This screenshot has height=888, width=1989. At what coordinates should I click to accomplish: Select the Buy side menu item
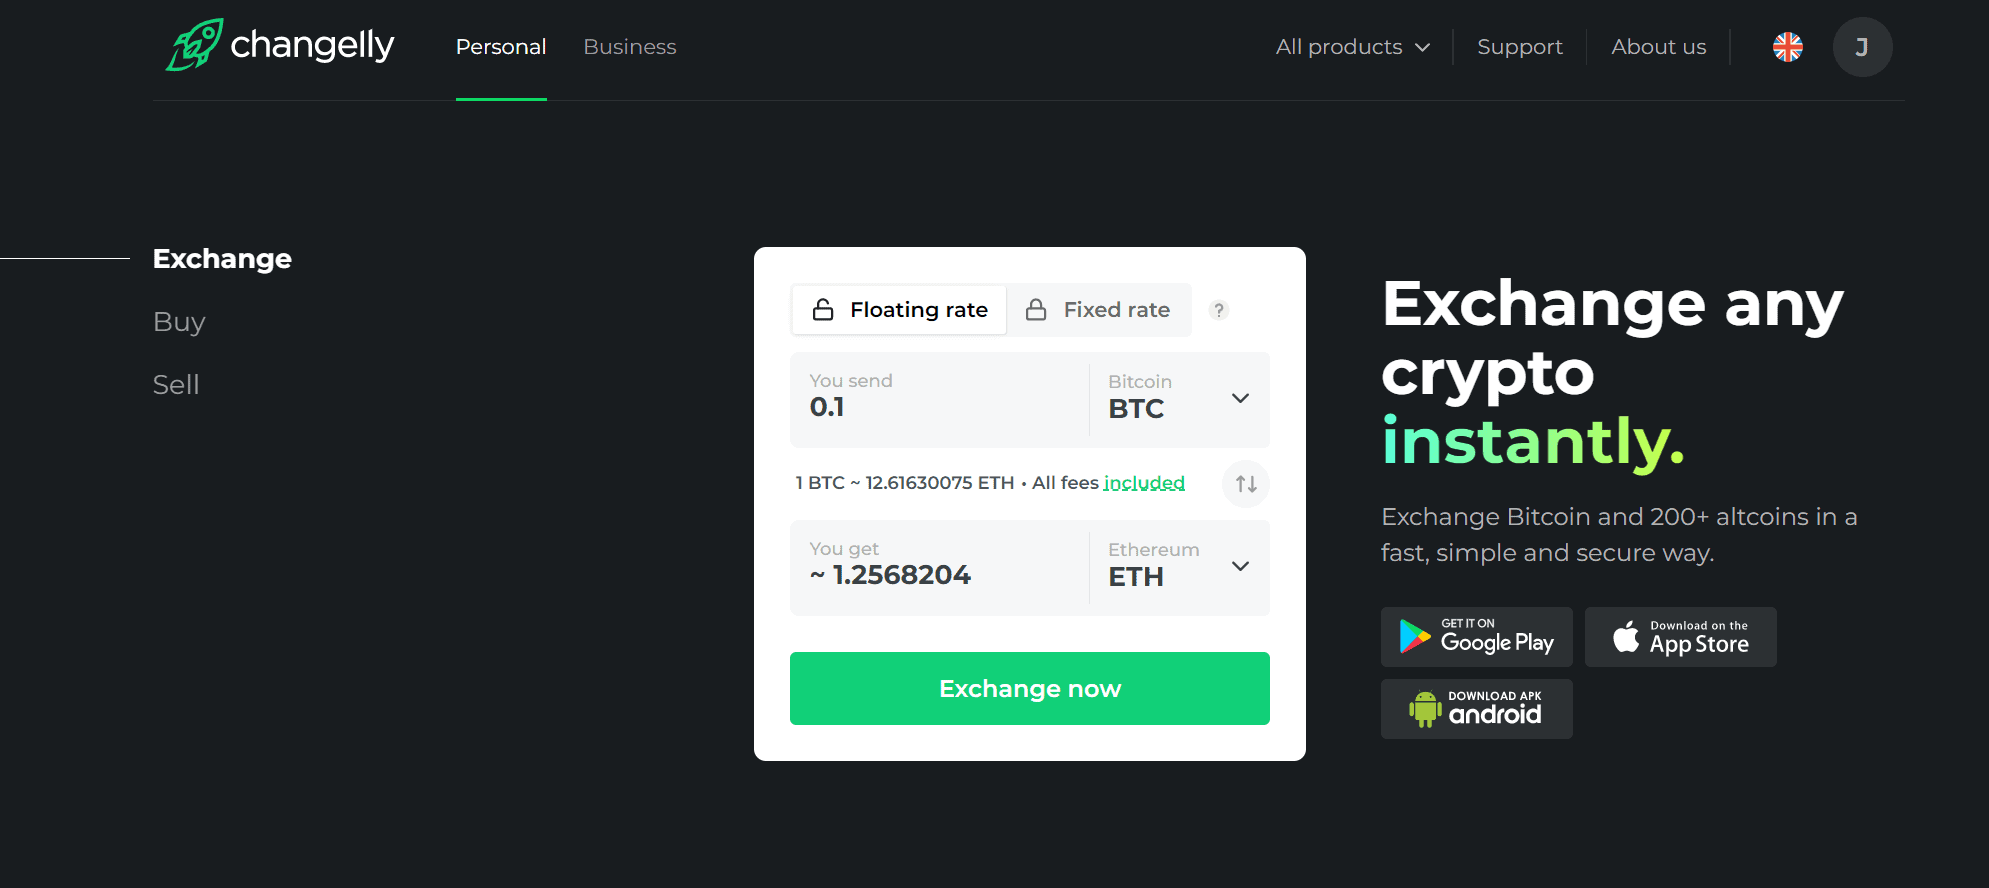pos(179,322)
